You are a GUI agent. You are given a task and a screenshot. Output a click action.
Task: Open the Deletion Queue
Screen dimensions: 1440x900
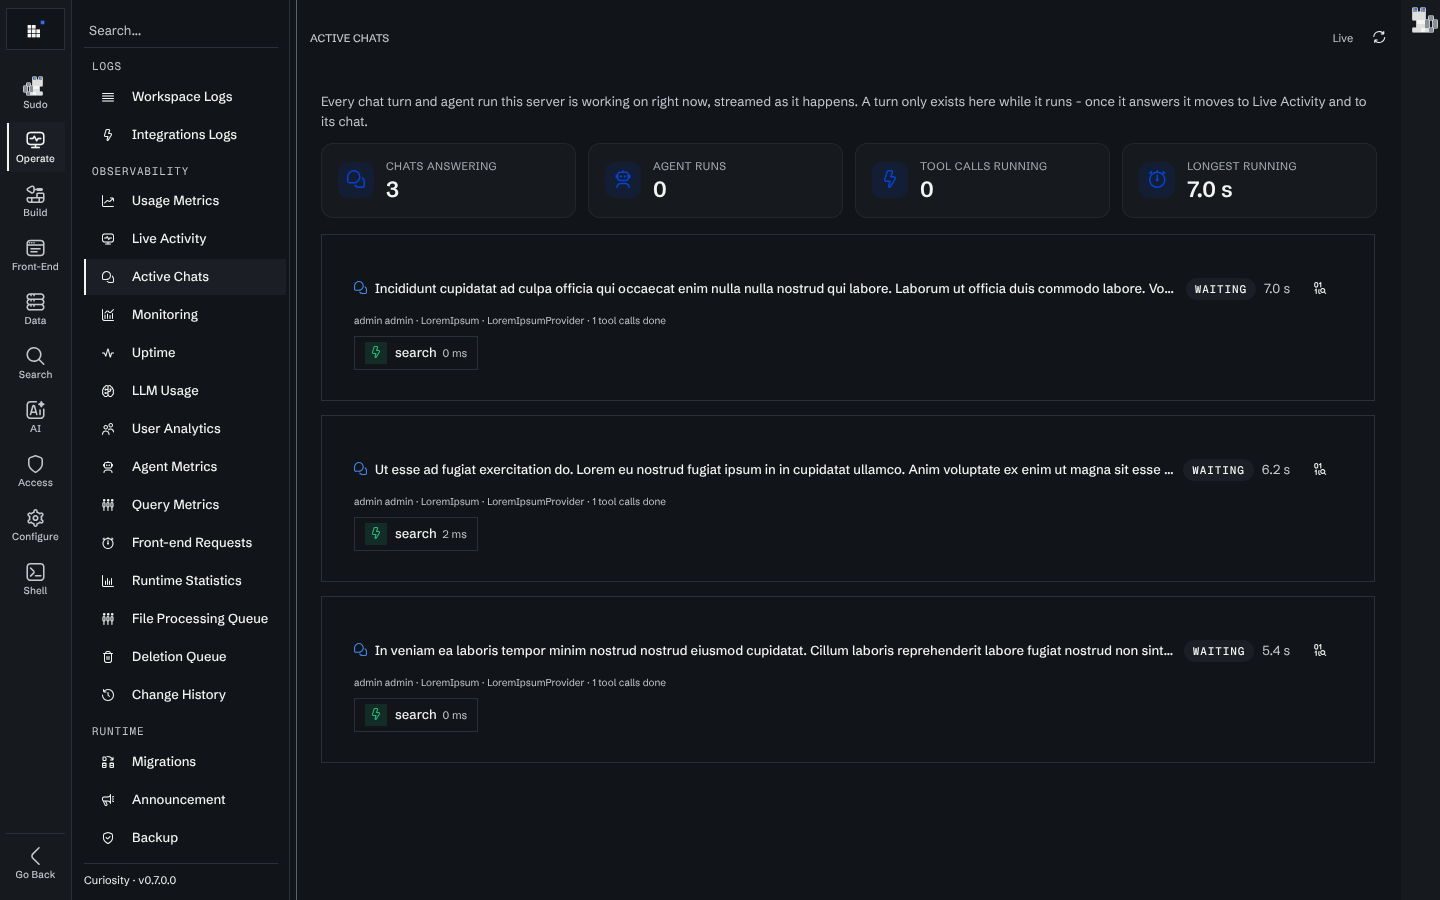[185, 657]
